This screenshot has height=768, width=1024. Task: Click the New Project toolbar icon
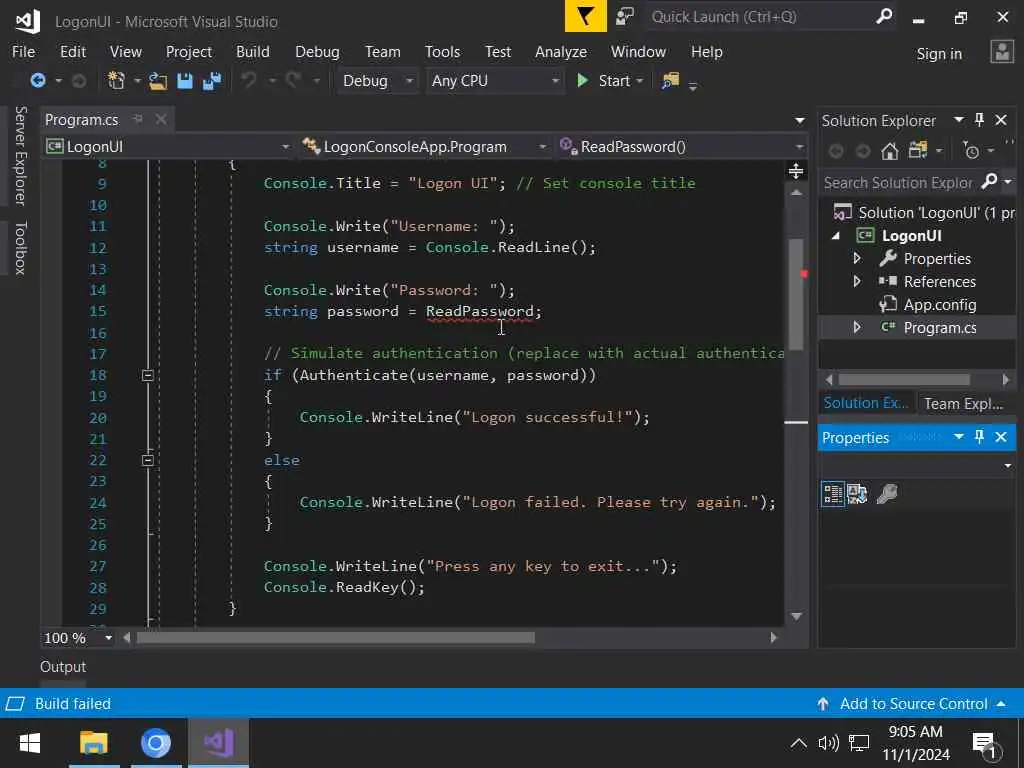pyautogui.click(x=116, y=80)
